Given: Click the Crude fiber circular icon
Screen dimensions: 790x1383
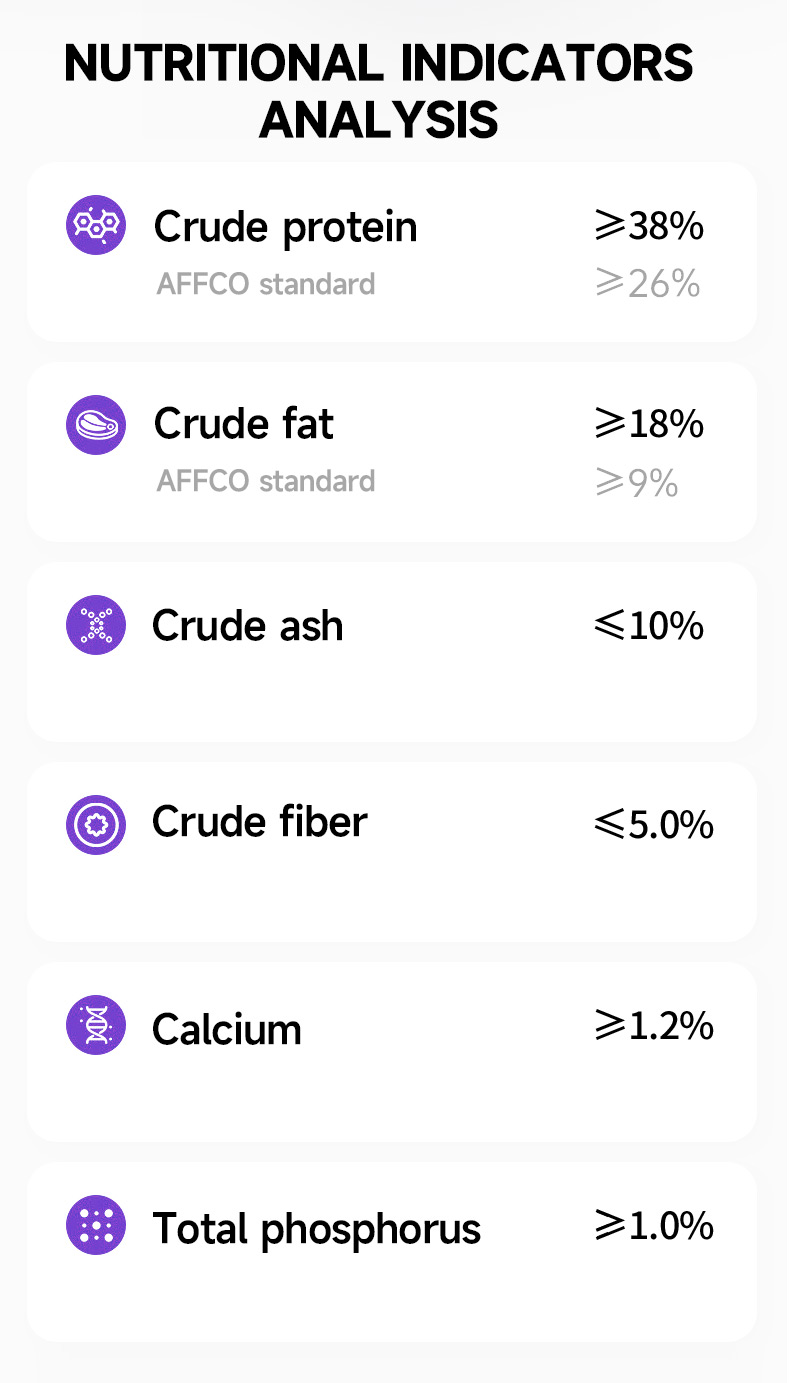Looking at the screenshot, I should [x=96, y=825].
